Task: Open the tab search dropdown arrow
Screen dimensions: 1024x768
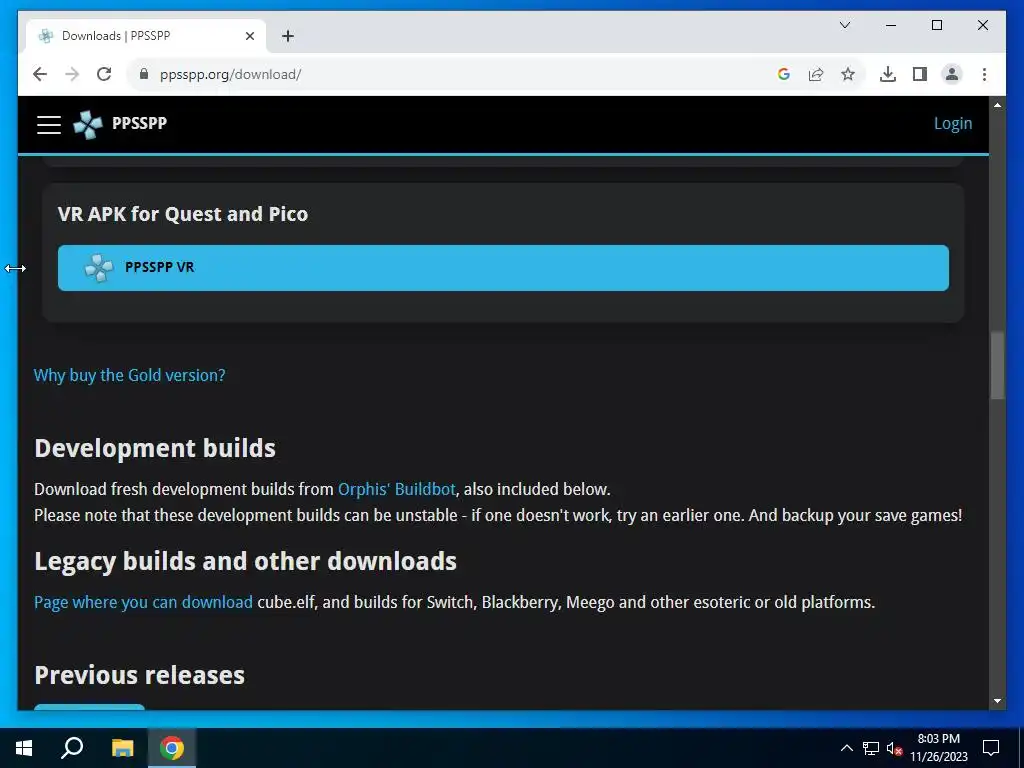Action: [844, 25]
